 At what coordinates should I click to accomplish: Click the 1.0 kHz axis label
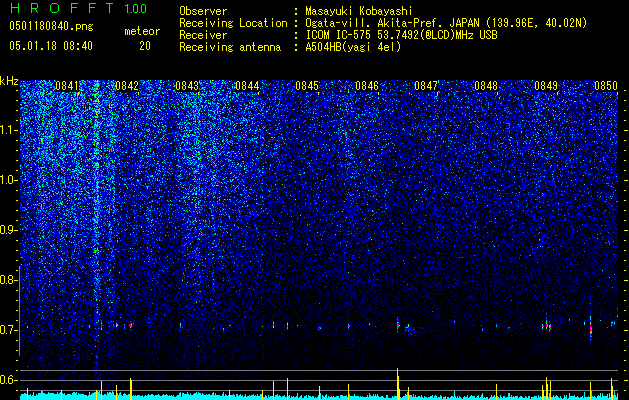8,180
